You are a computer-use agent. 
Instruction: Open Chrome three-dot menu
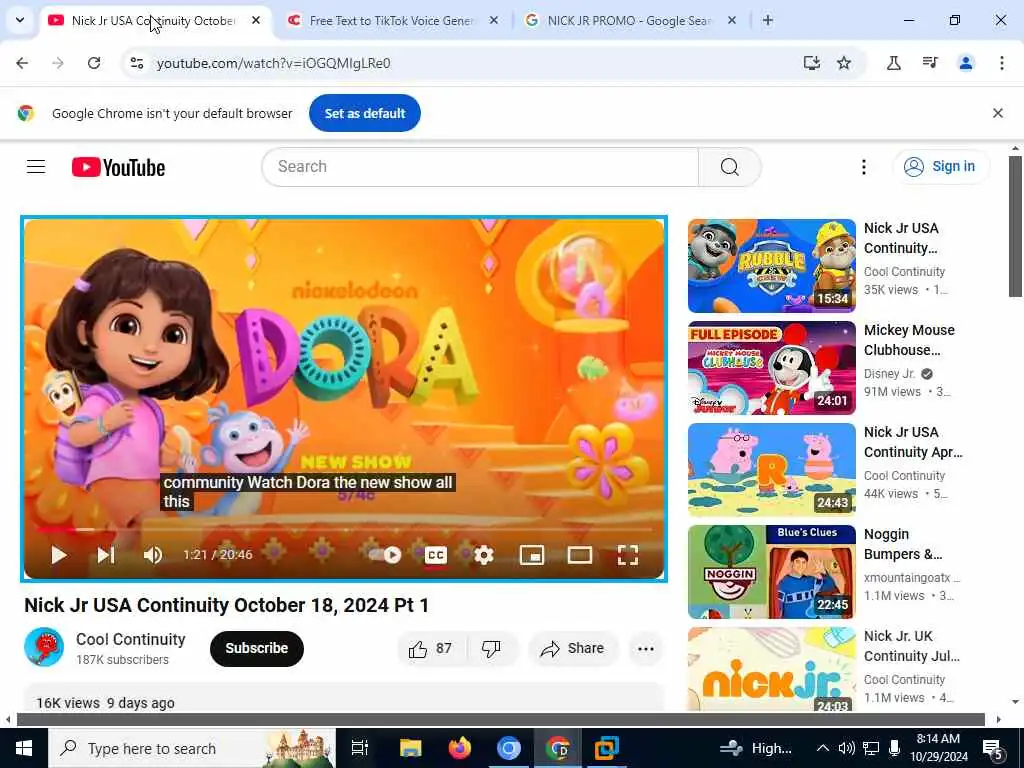point(1001,63)
